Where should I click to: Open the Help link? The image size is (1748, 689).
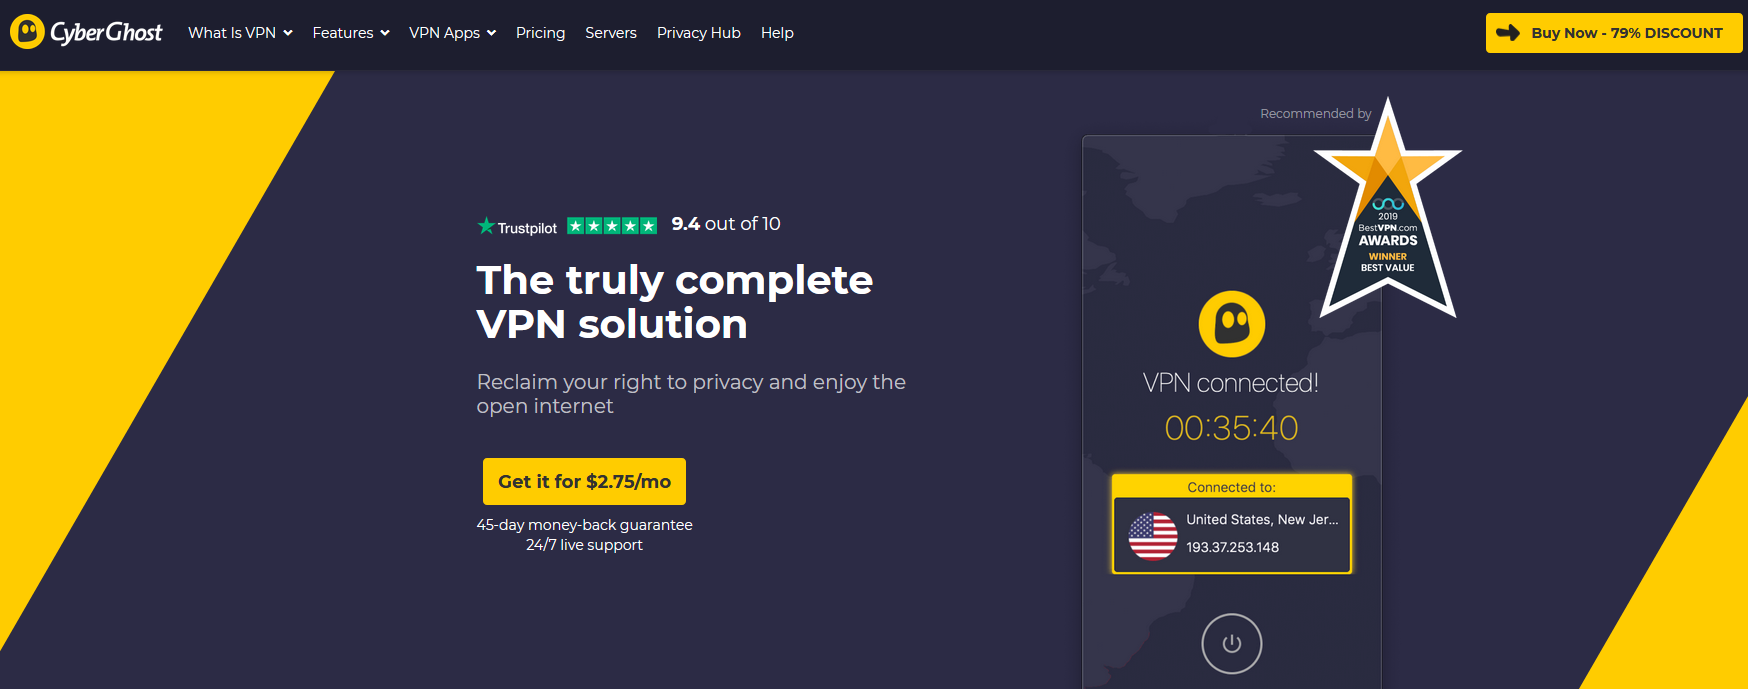[x=777, y=33]
